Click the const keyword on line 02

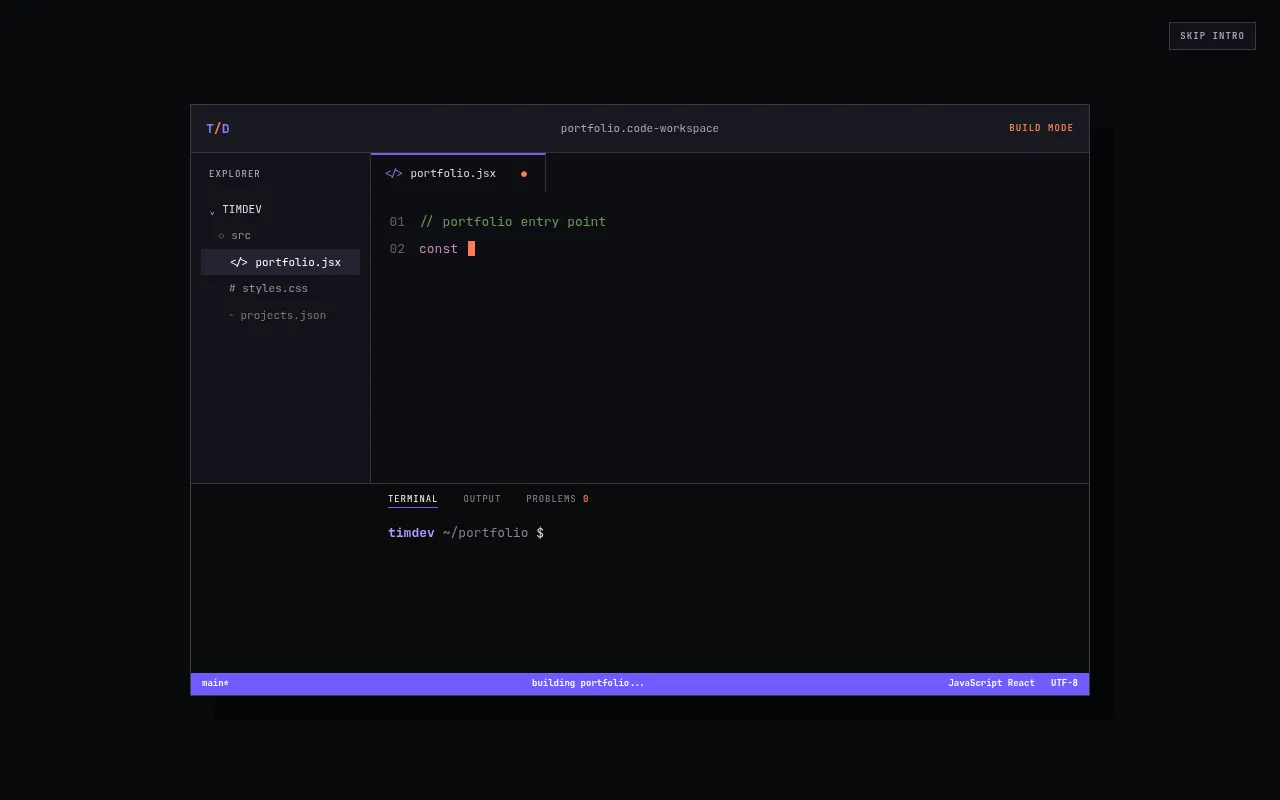point(439,249)
